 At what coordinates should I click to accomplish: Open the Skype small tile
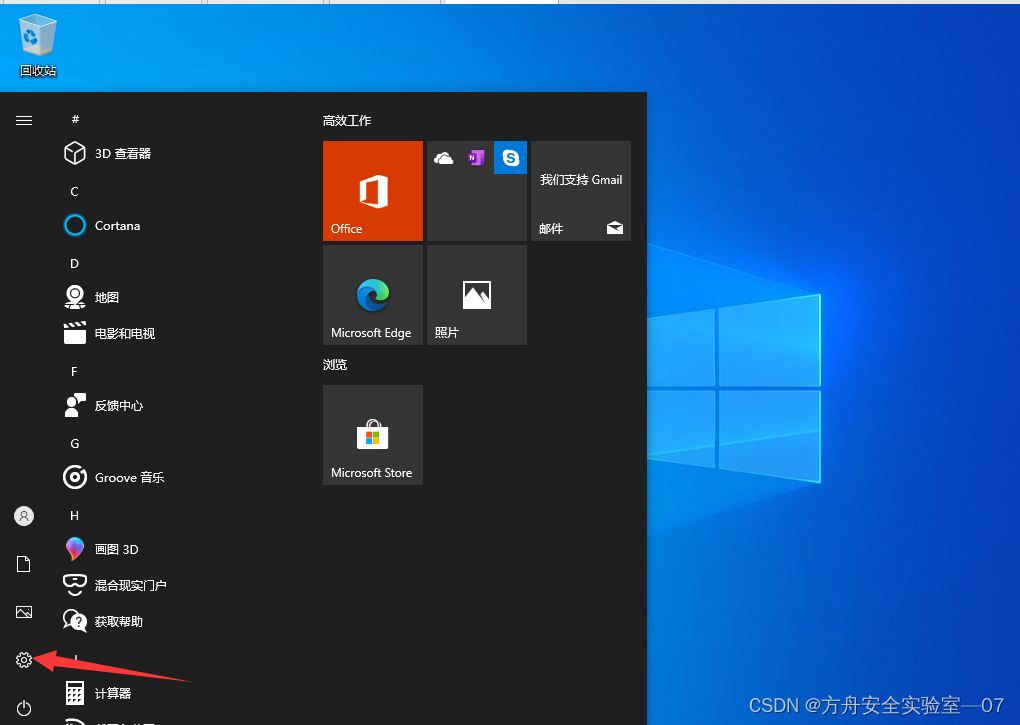(511, 157)
